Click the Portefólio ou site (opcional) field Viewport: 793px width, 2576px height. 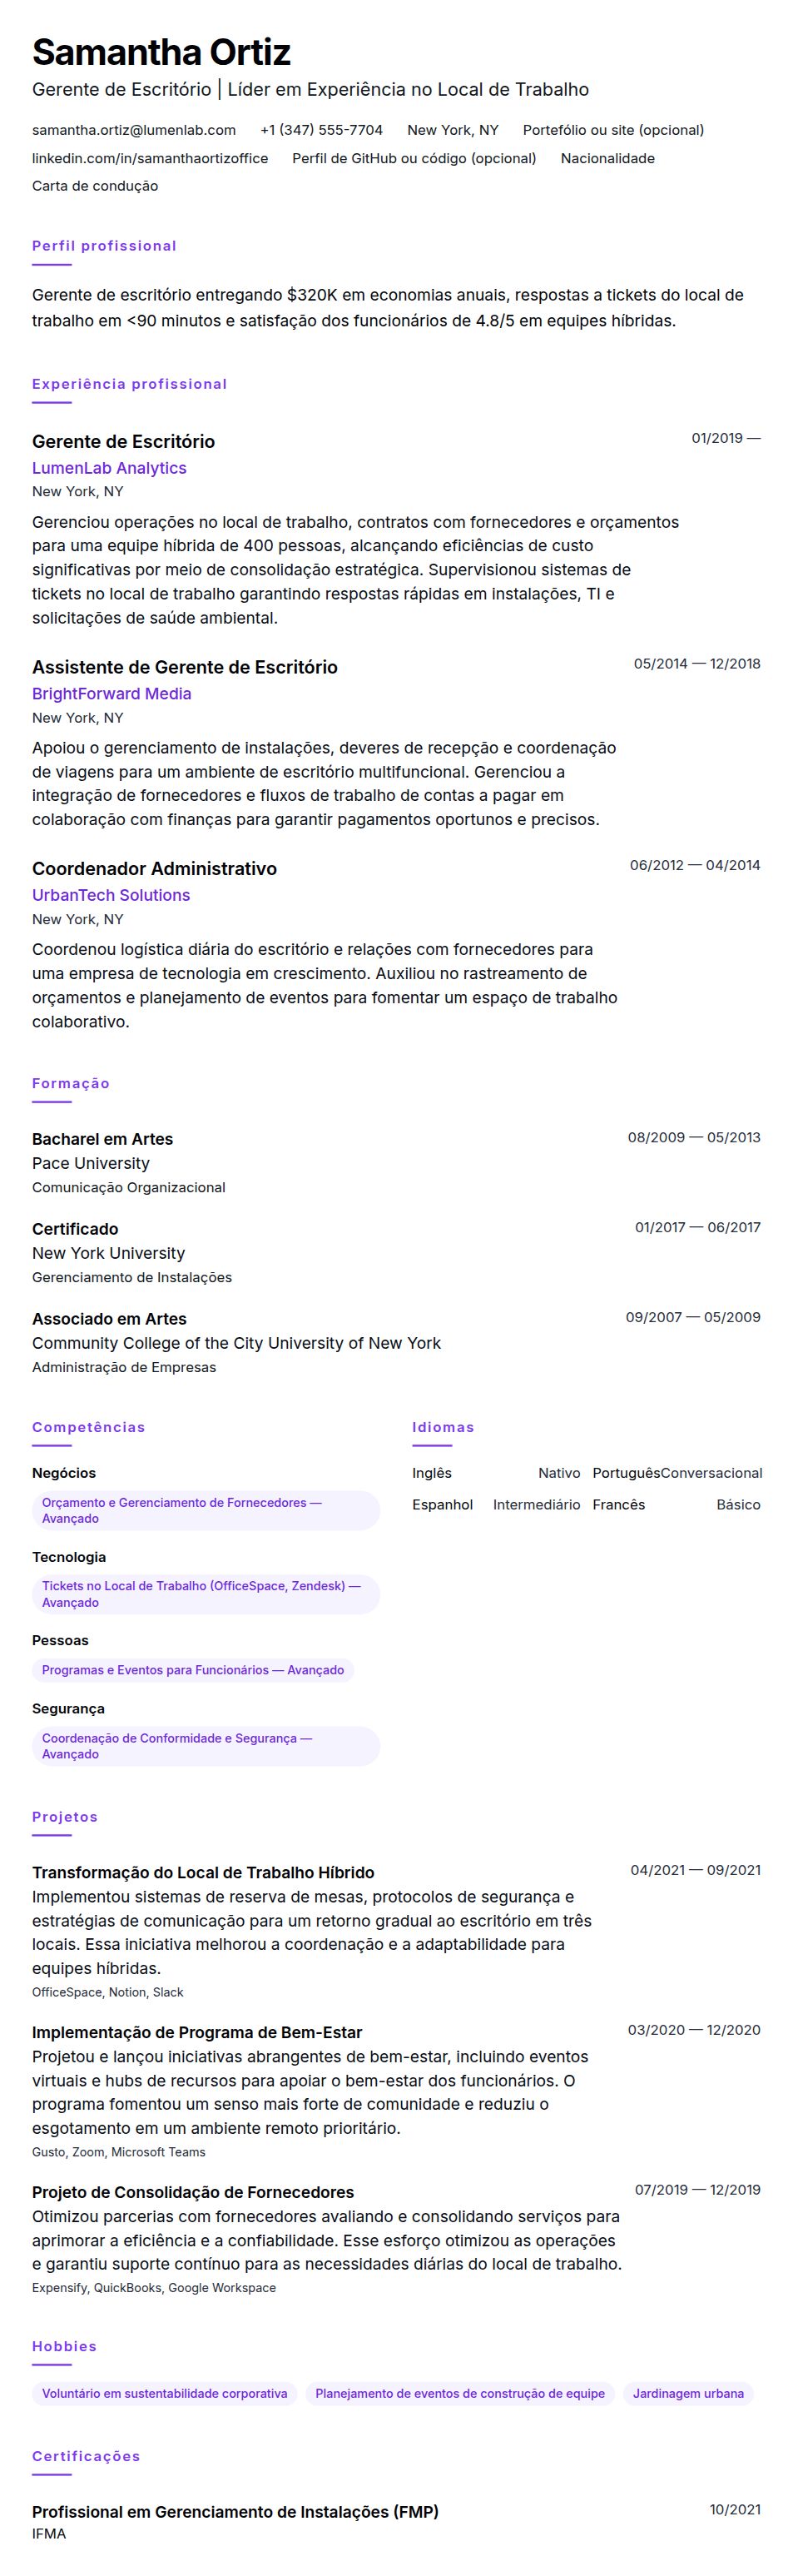[613, 130]
